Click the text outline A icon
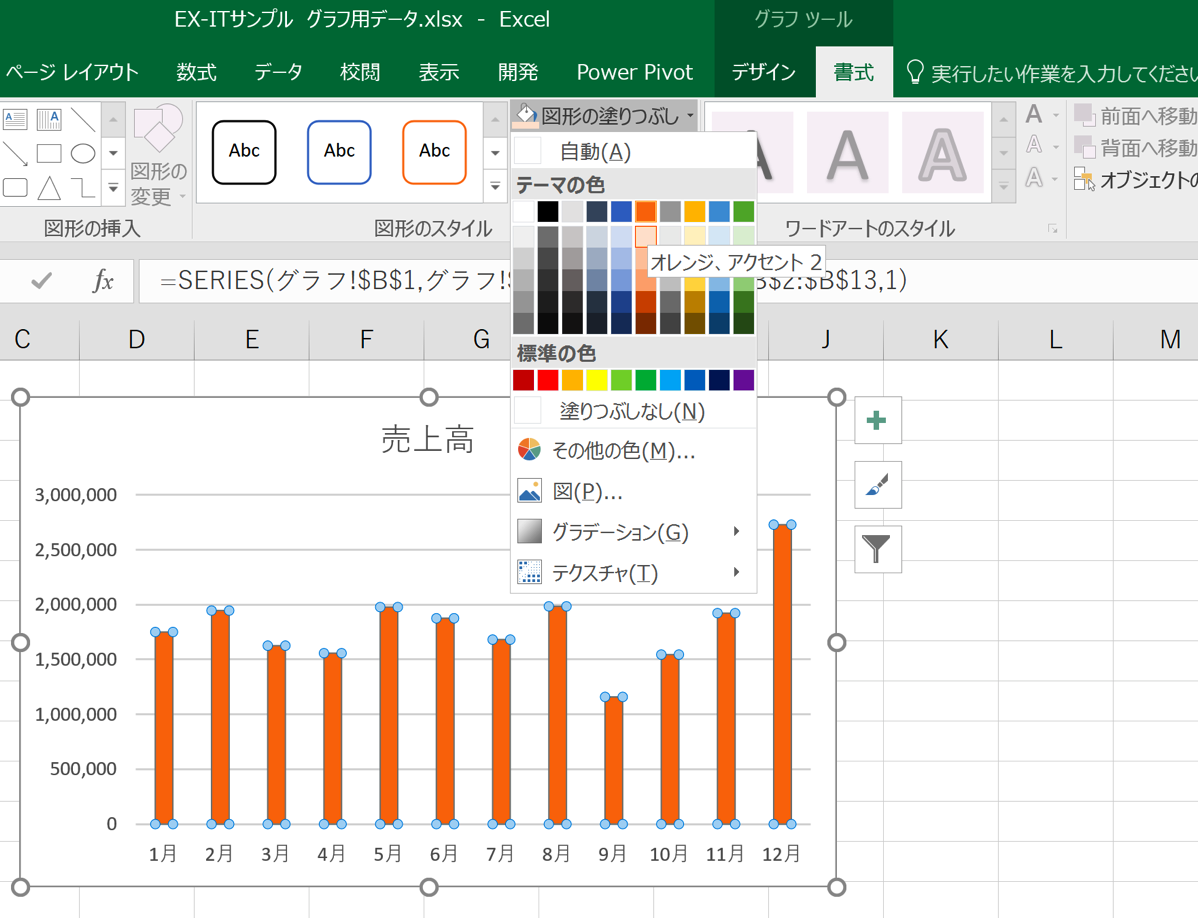The height and width of the screenshot is (918, 1198). (x=1034, y=145)
